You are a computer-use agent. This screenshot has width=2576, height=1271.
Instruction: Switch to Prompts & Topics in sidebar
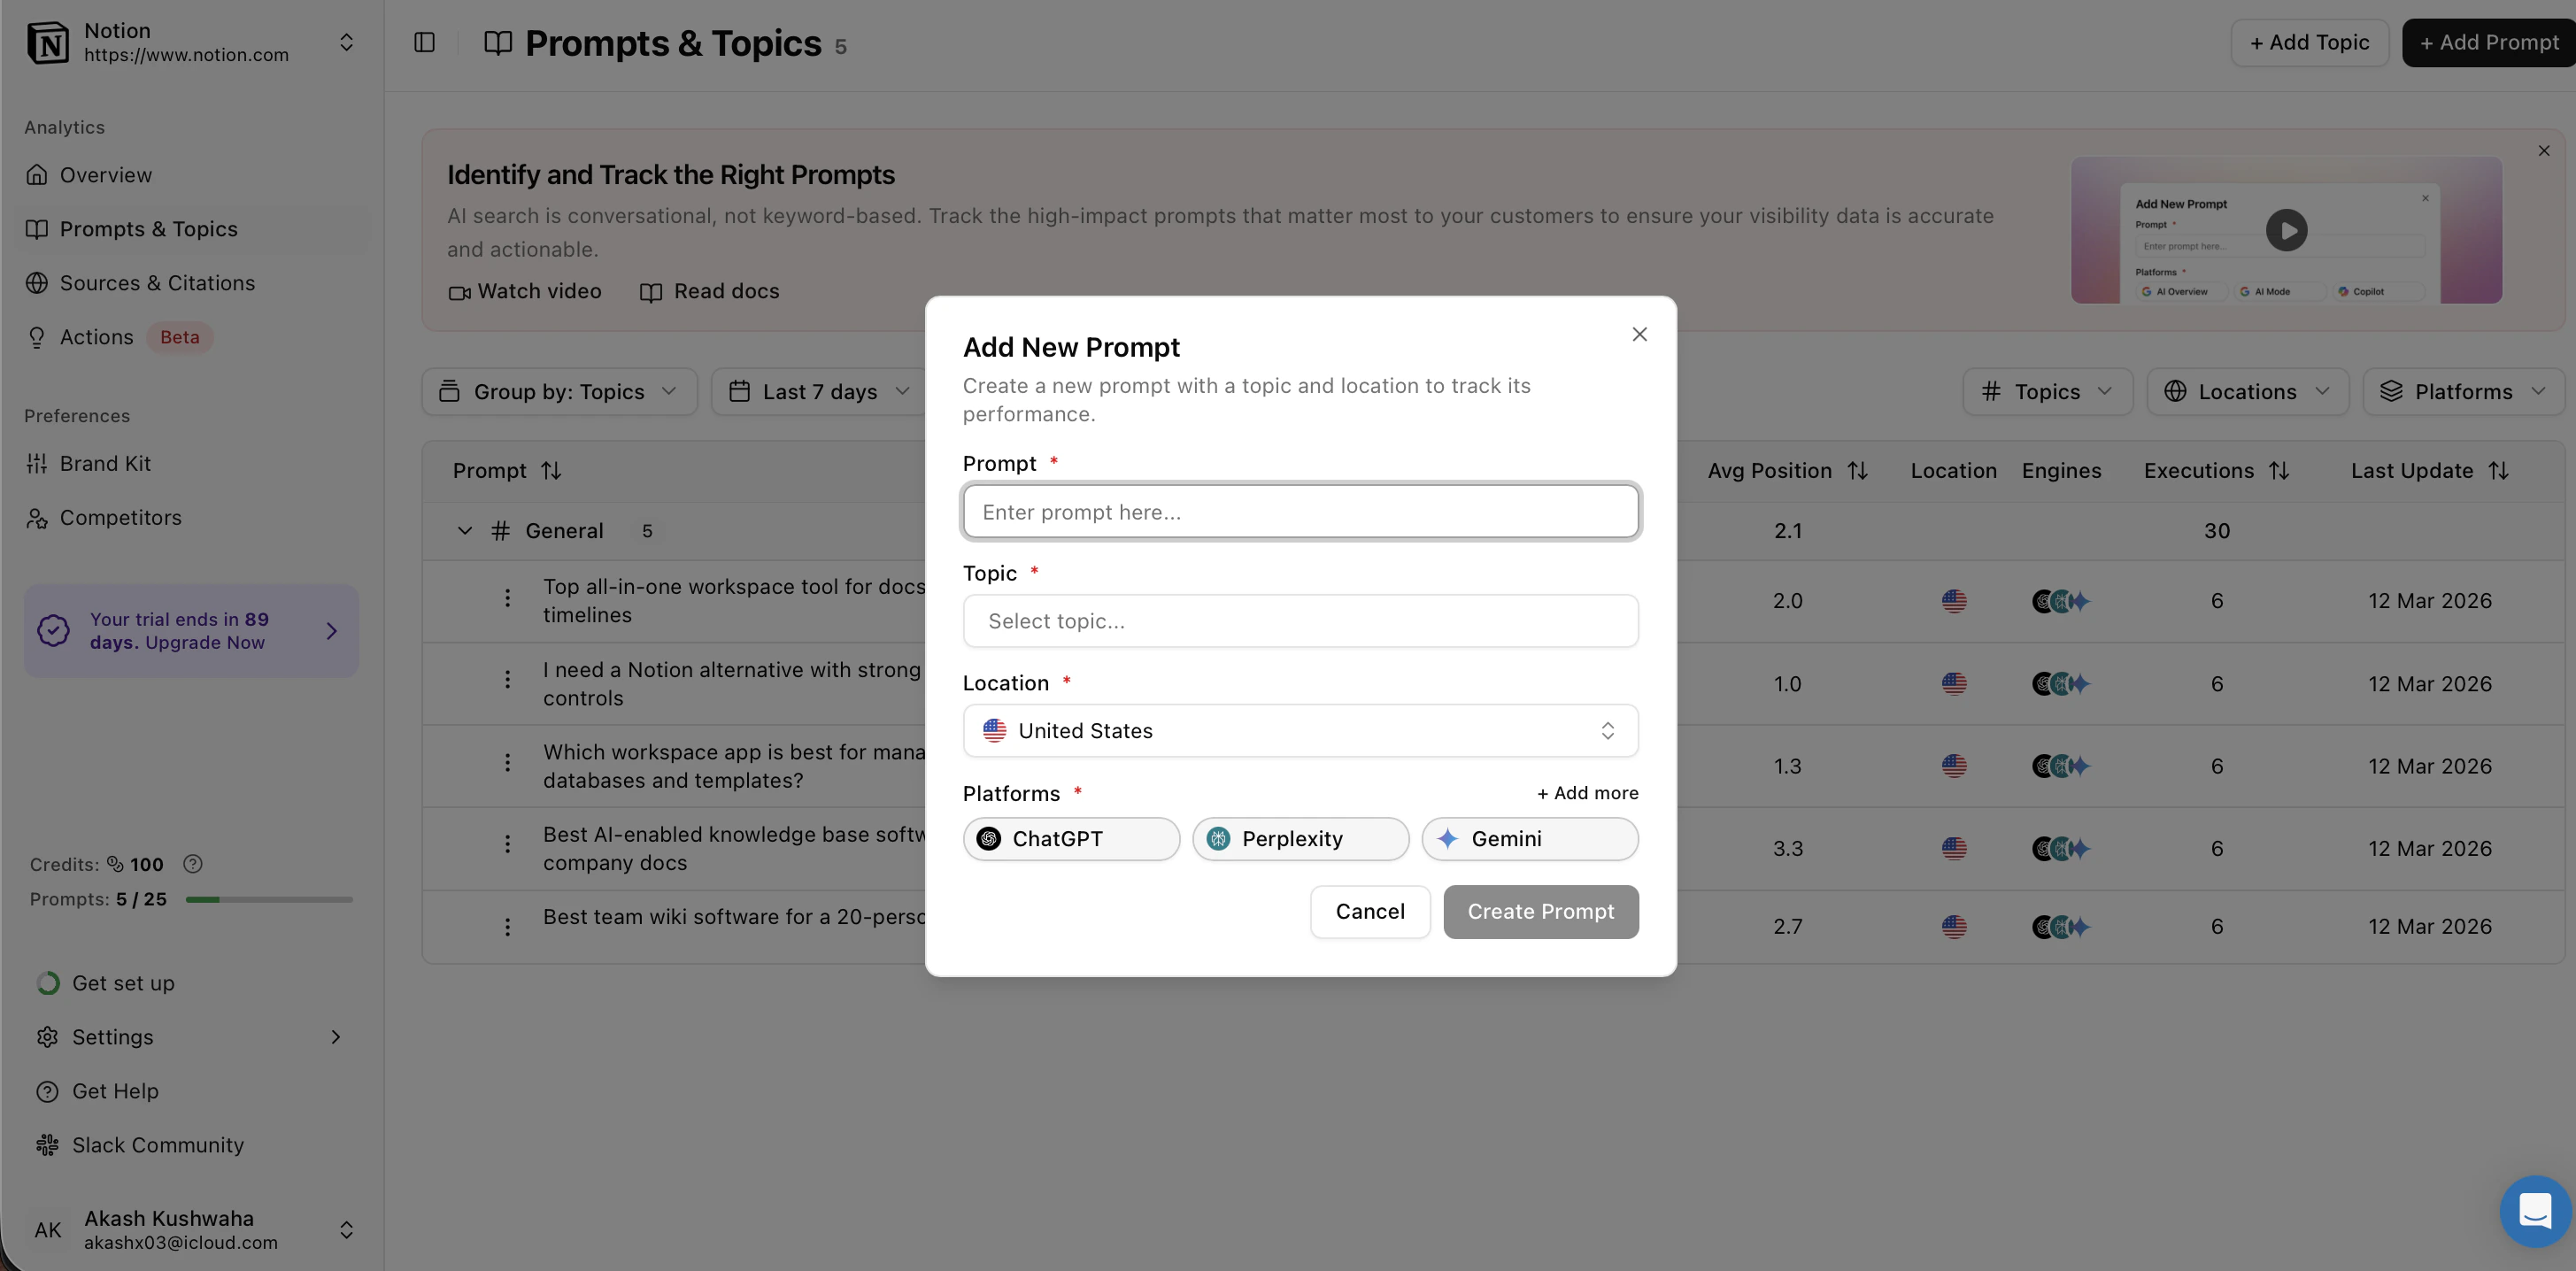[x=147, y=229]
